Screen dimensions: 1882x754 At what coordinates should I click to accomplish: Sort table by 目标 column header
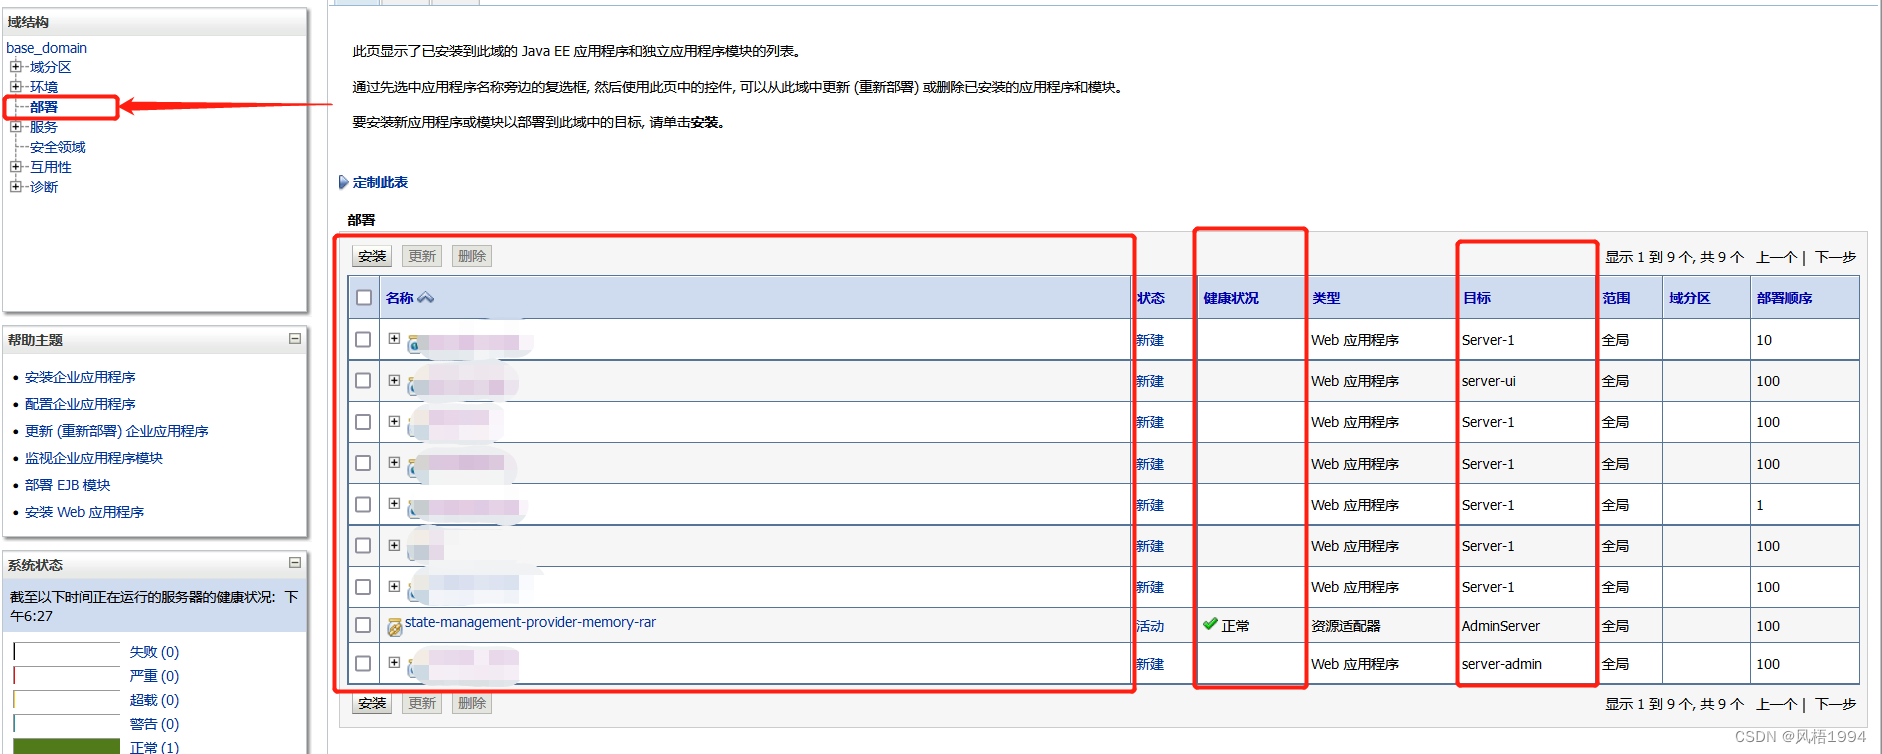coord(1477,298)
